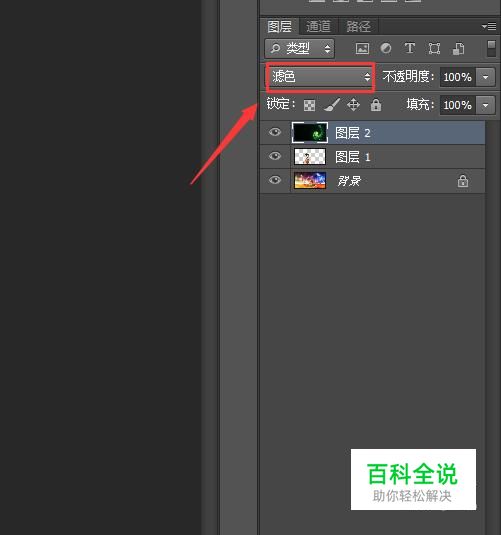Select the 背景 layer thumbnail
The image size is (501, 535).
coord(310,180)
